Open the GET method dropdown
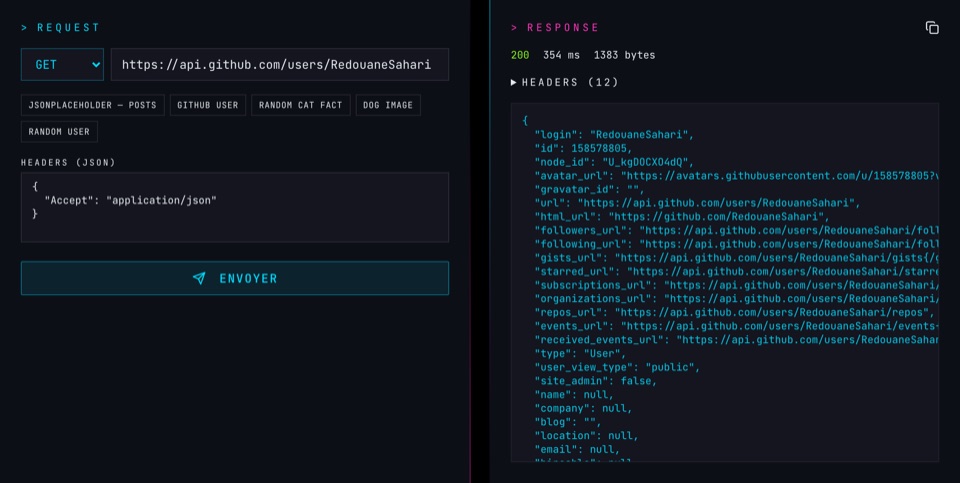 coord(62,64)
